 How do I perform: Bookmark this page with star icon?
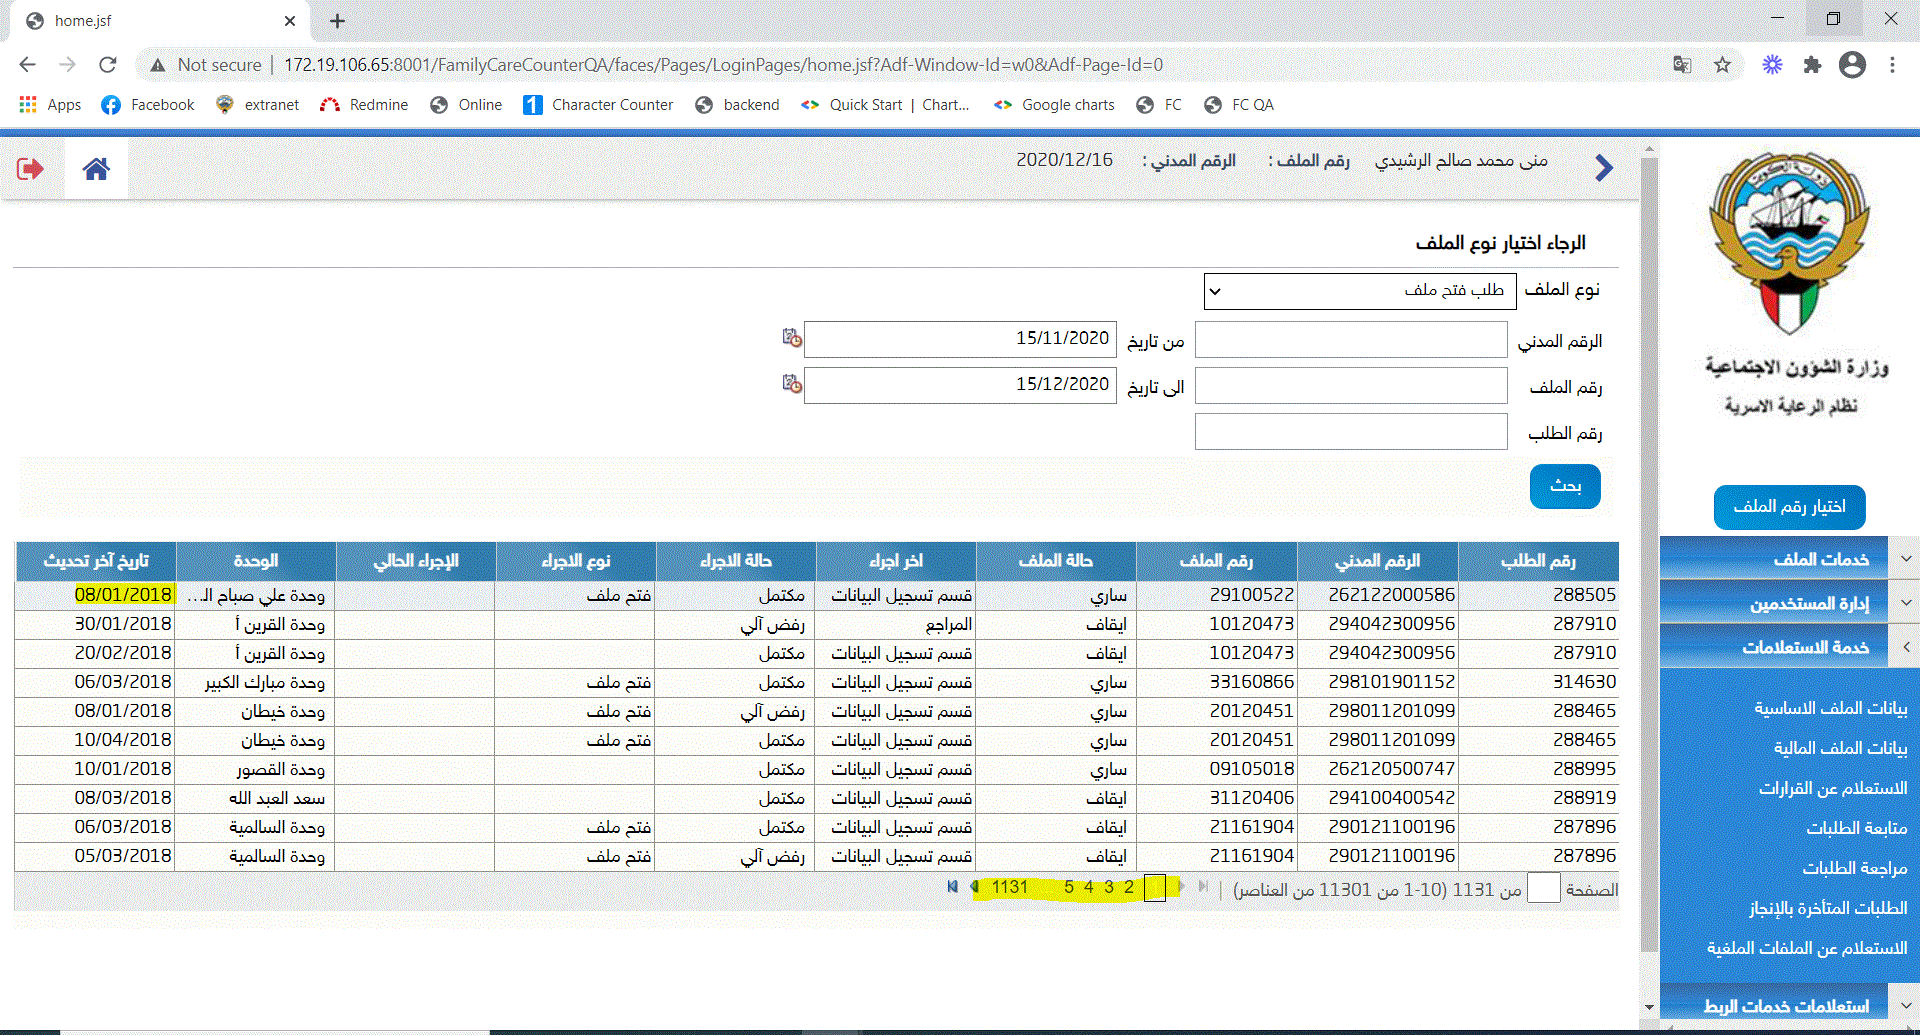point(1722,65)
